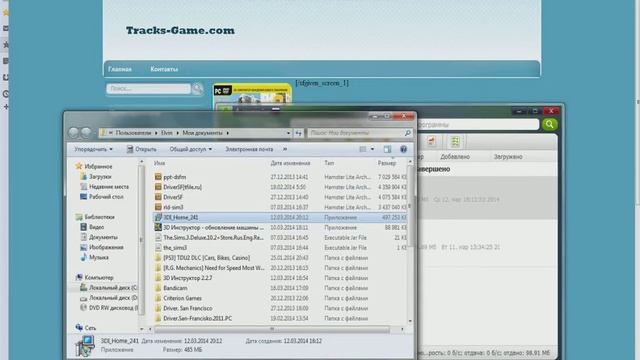
Task: Sort by the Имя column header
Action: click(x=160, y=163)
